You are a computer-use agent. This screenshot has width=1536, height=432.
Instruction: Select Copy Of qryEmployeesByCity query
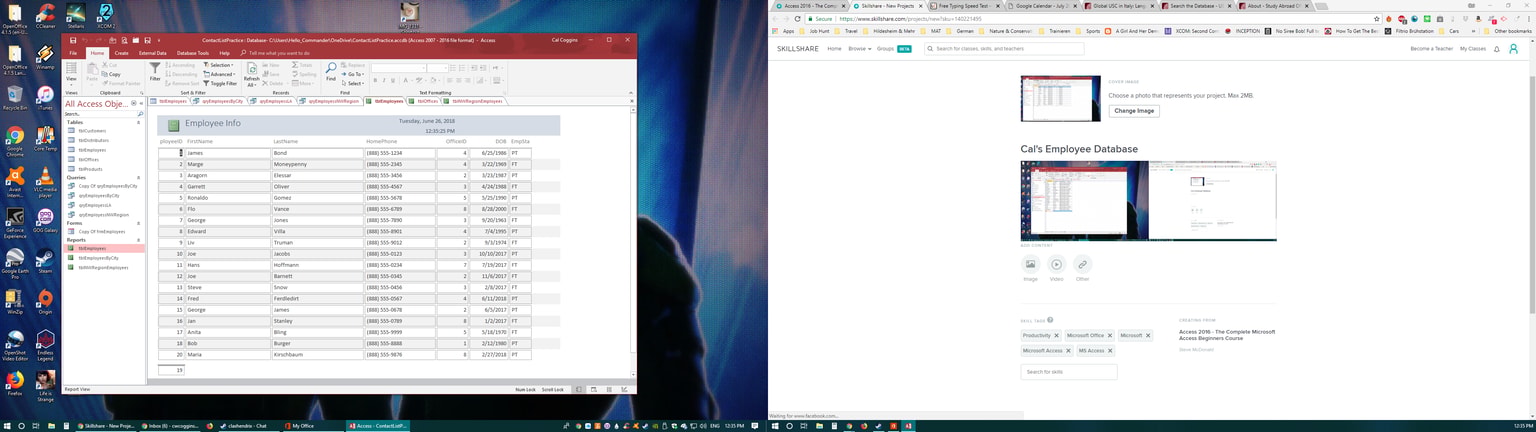108,186
